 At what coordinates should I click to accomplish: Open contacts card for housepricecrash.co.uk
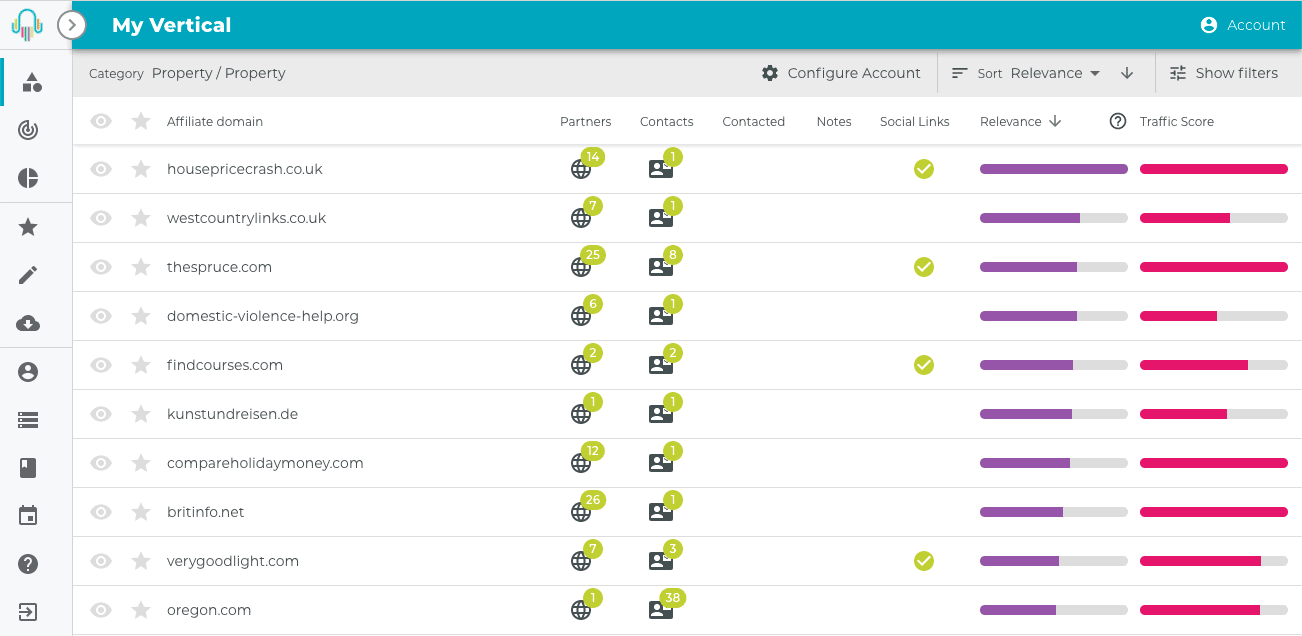(661, 169)
